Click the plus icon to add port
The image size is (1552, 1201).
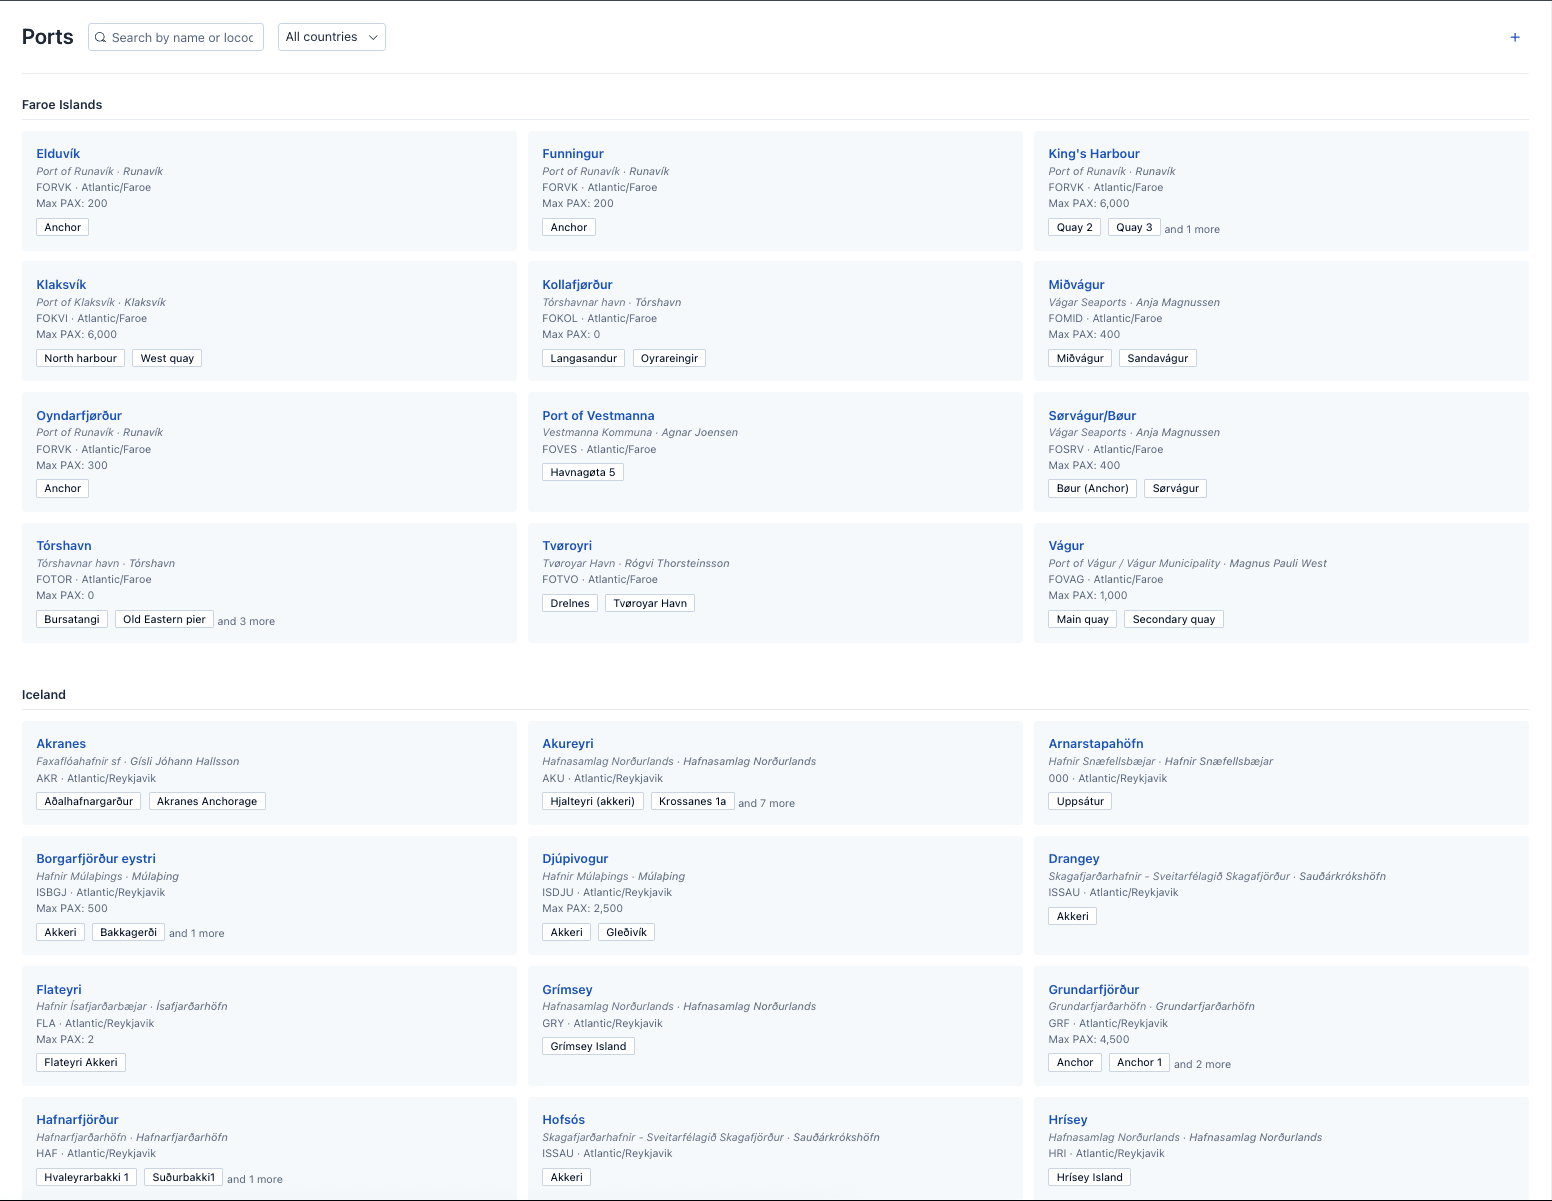click(x=1515, y=37)
